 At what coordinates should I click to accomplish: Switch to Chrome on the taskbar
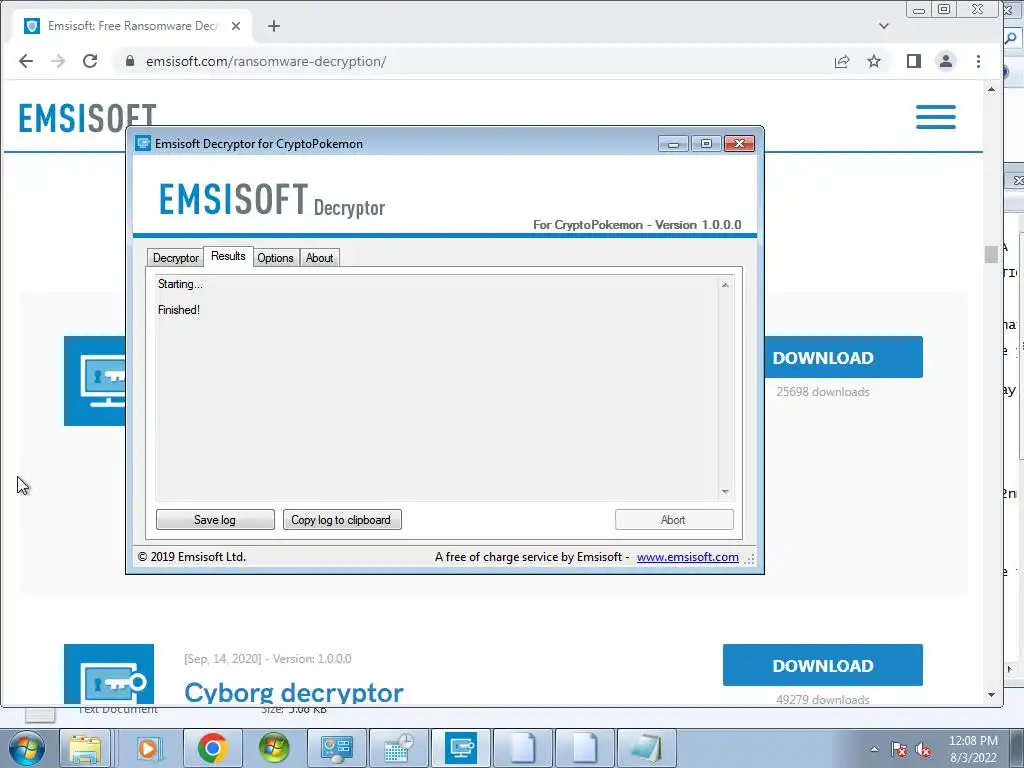point(212,748)
